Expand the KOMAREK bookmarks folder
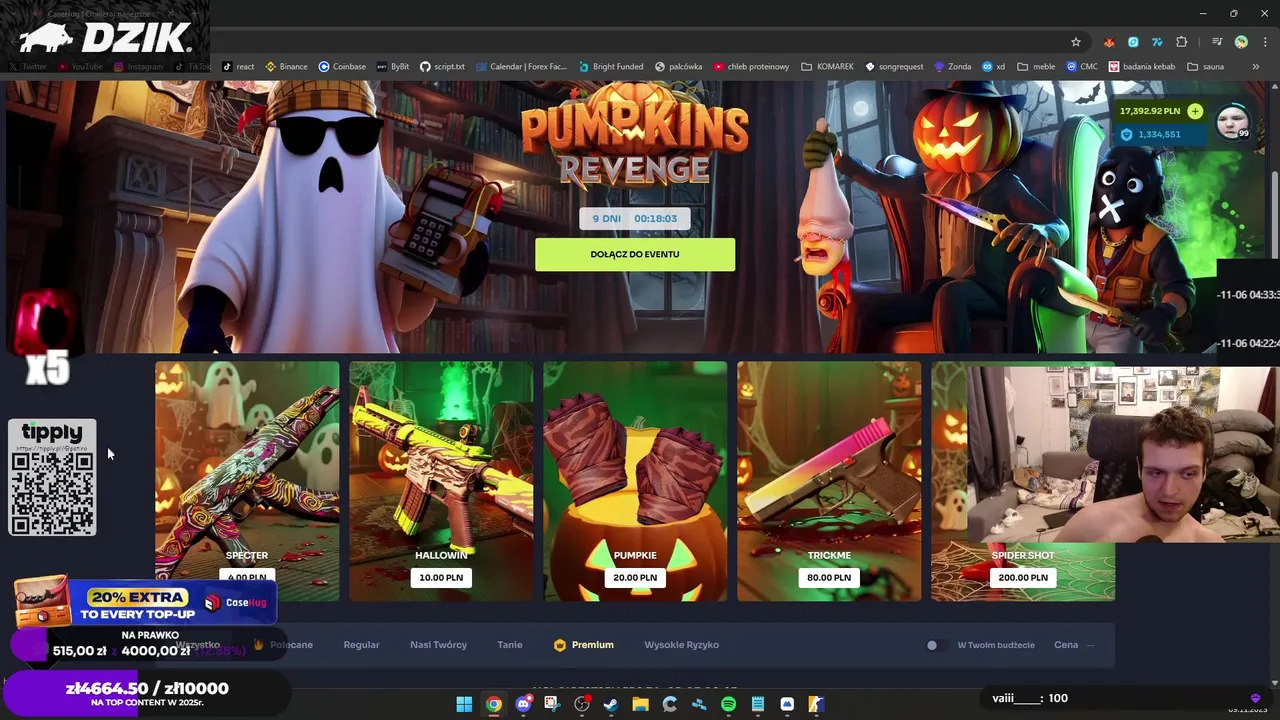Screen dimensions: 1280x720 [x=828, y=67]
